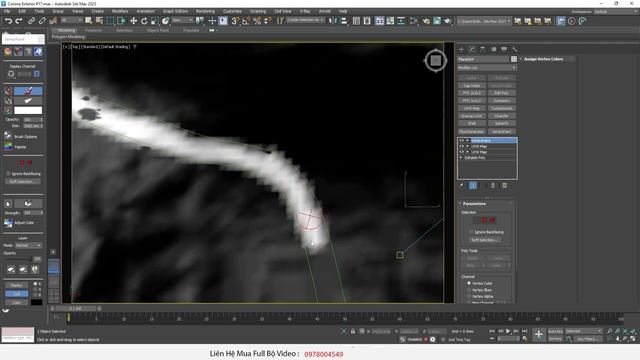
Task: Select the Vertex Illum channel radio
Action: [x=469, y=289]
